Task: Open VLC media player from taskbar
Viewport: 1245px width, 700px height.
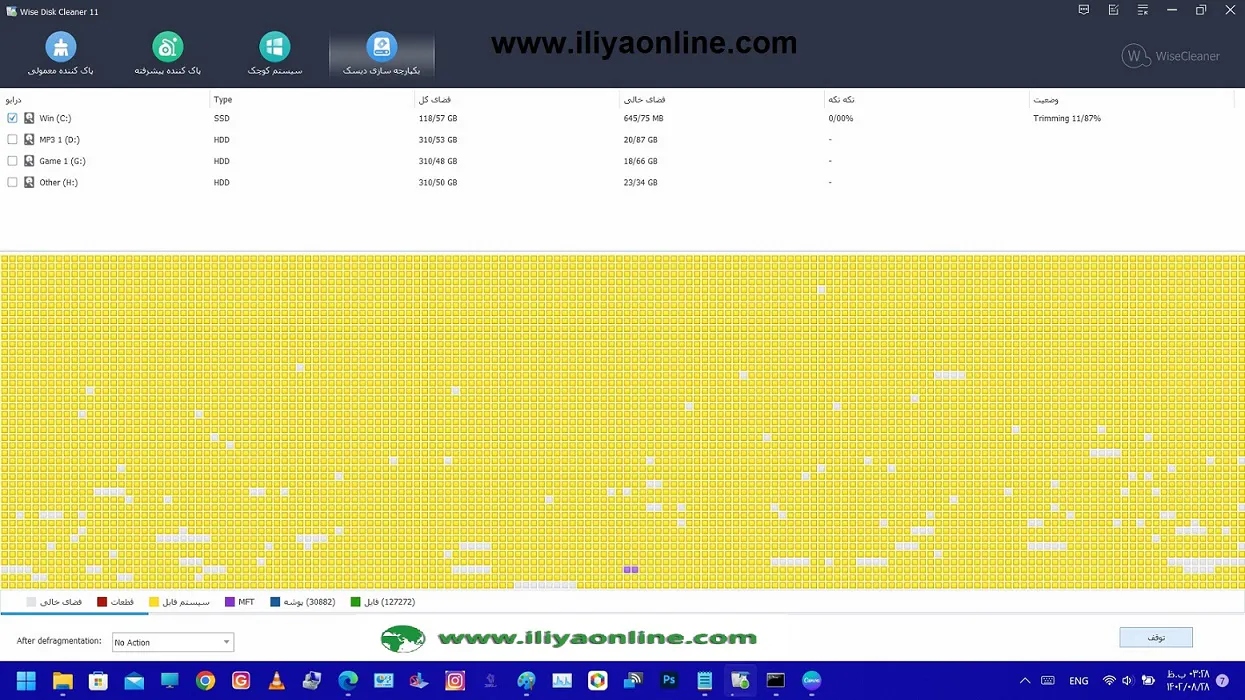Action: 276,681
